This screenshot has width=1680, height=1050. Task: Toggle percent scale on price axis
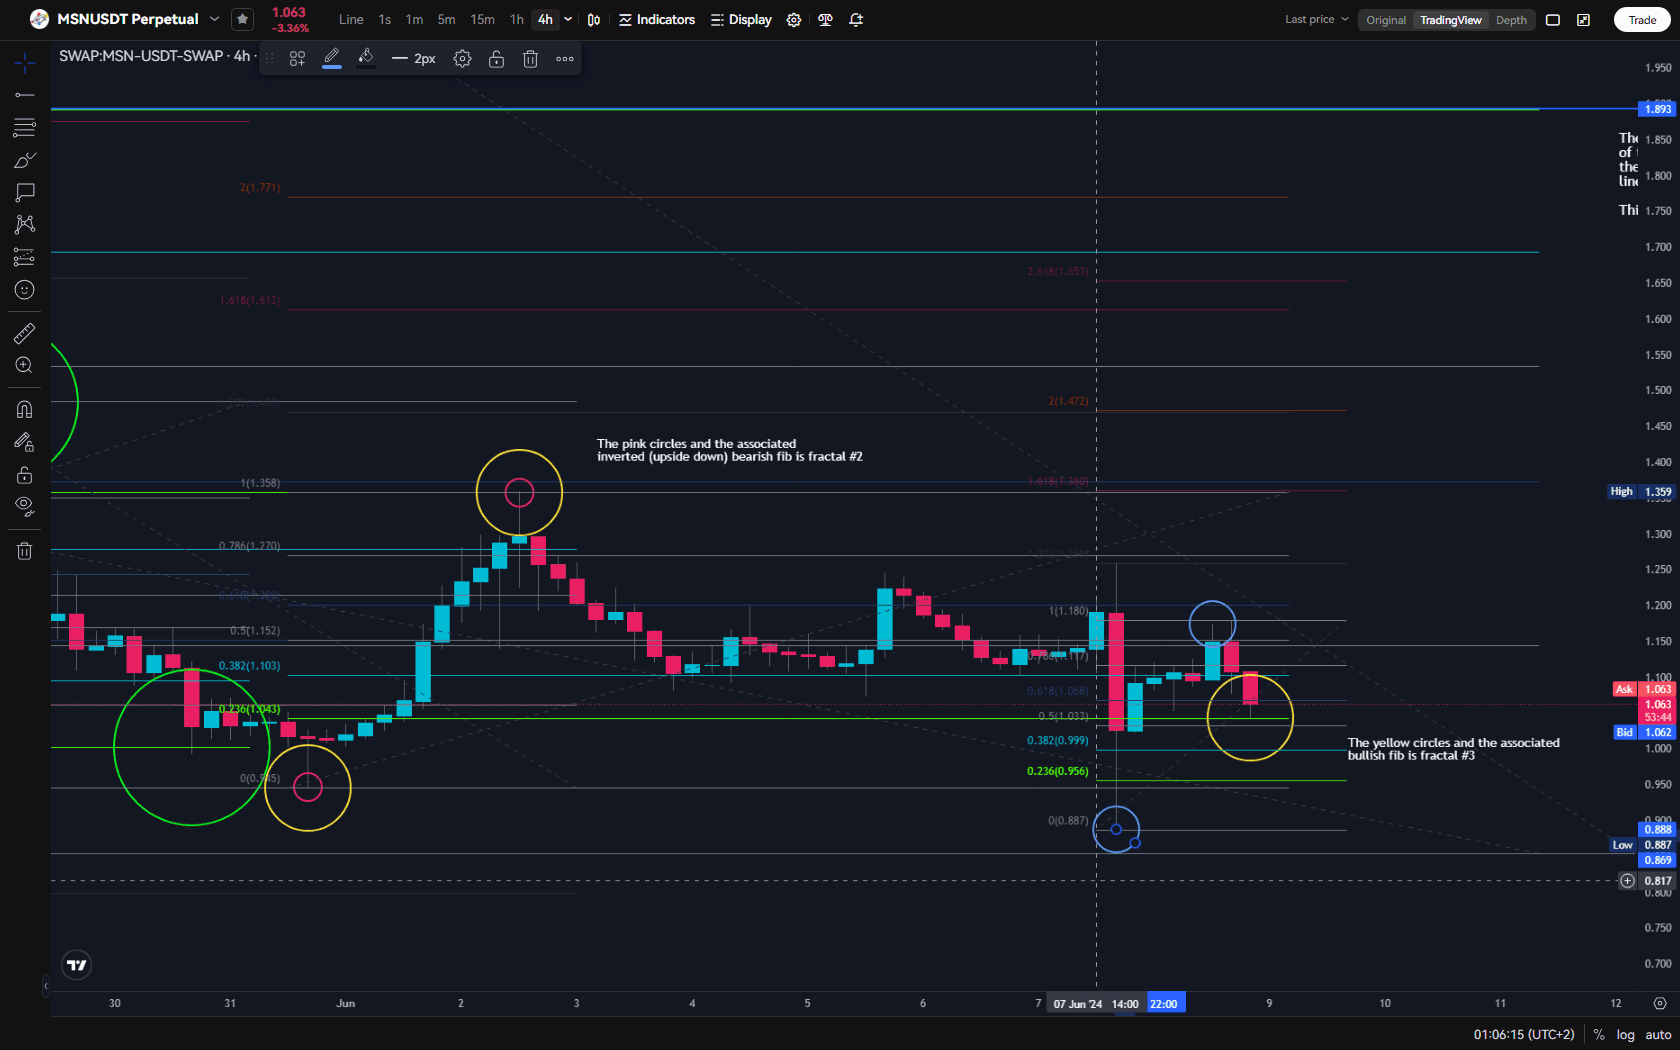(1599, 1035)
